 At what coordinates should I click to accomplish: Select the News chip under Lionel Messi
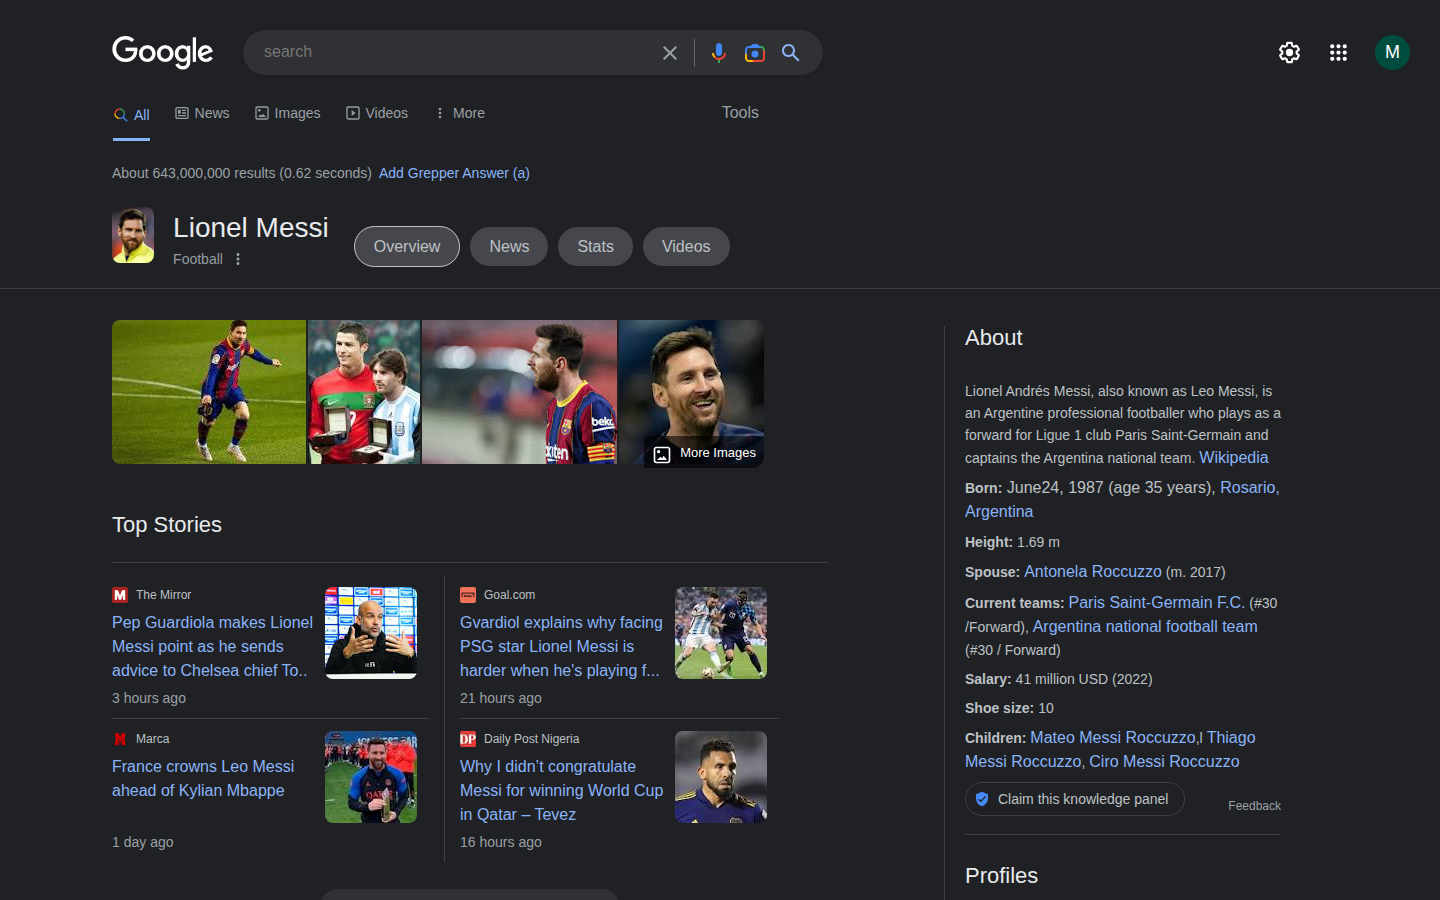point(509,247)
